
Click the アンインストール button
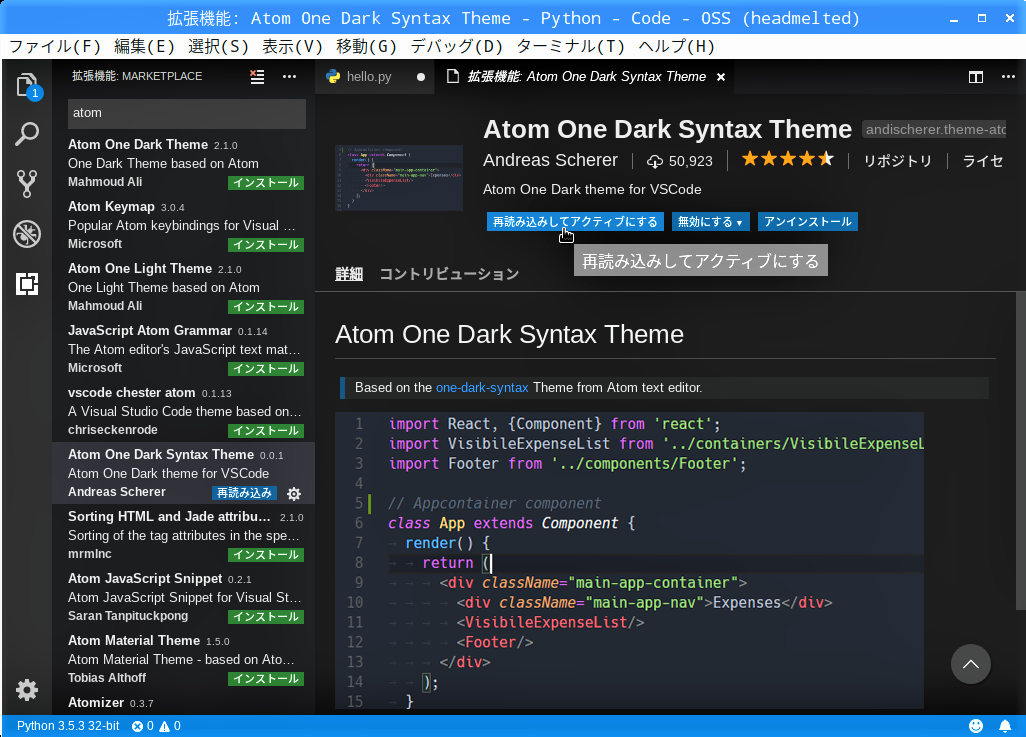click(807, 222)
